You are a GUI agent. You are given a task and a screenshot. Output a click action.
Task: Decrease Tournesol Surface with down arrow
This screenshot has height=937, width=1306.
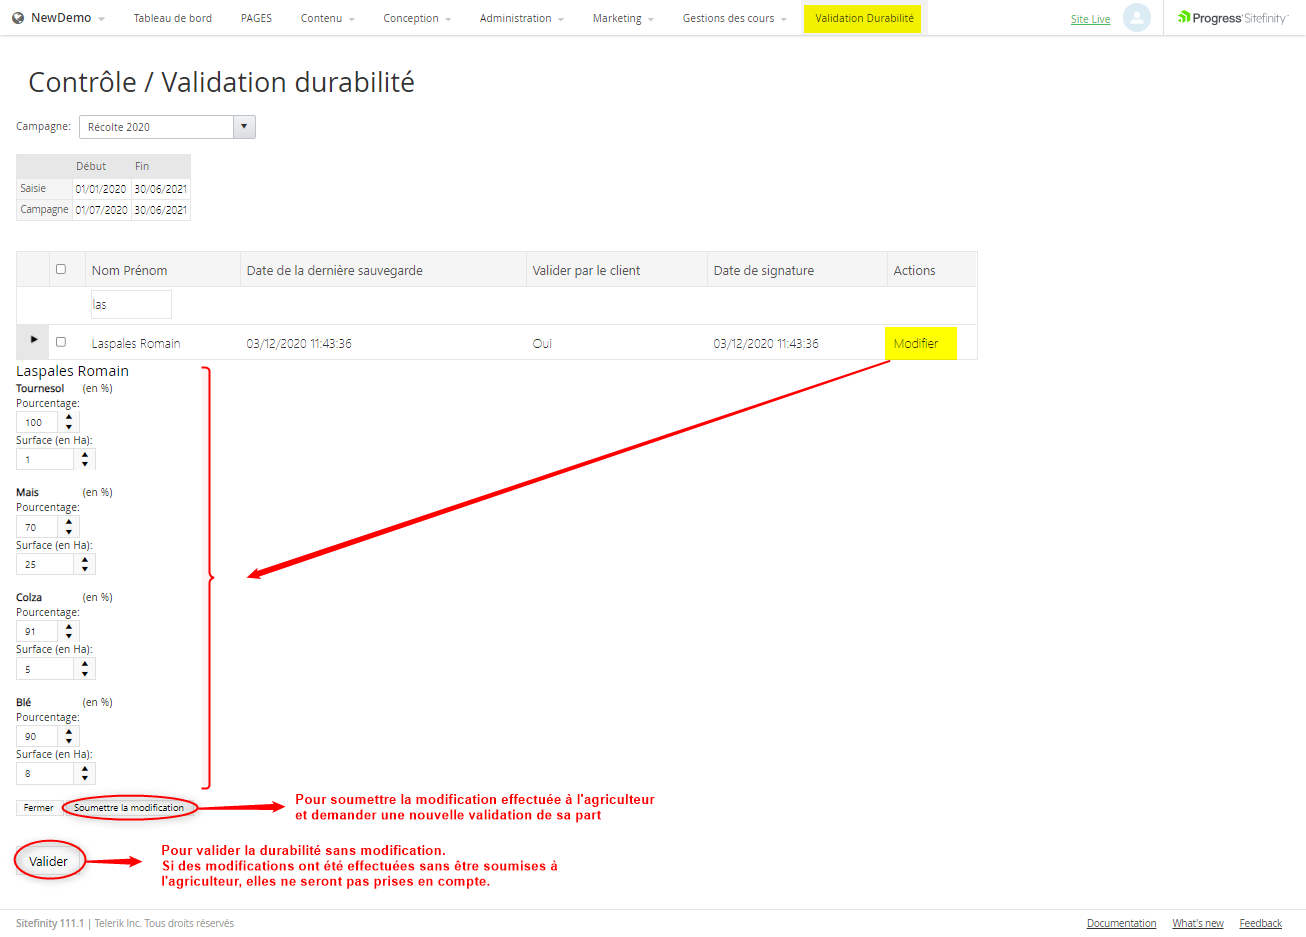point(85,464)
